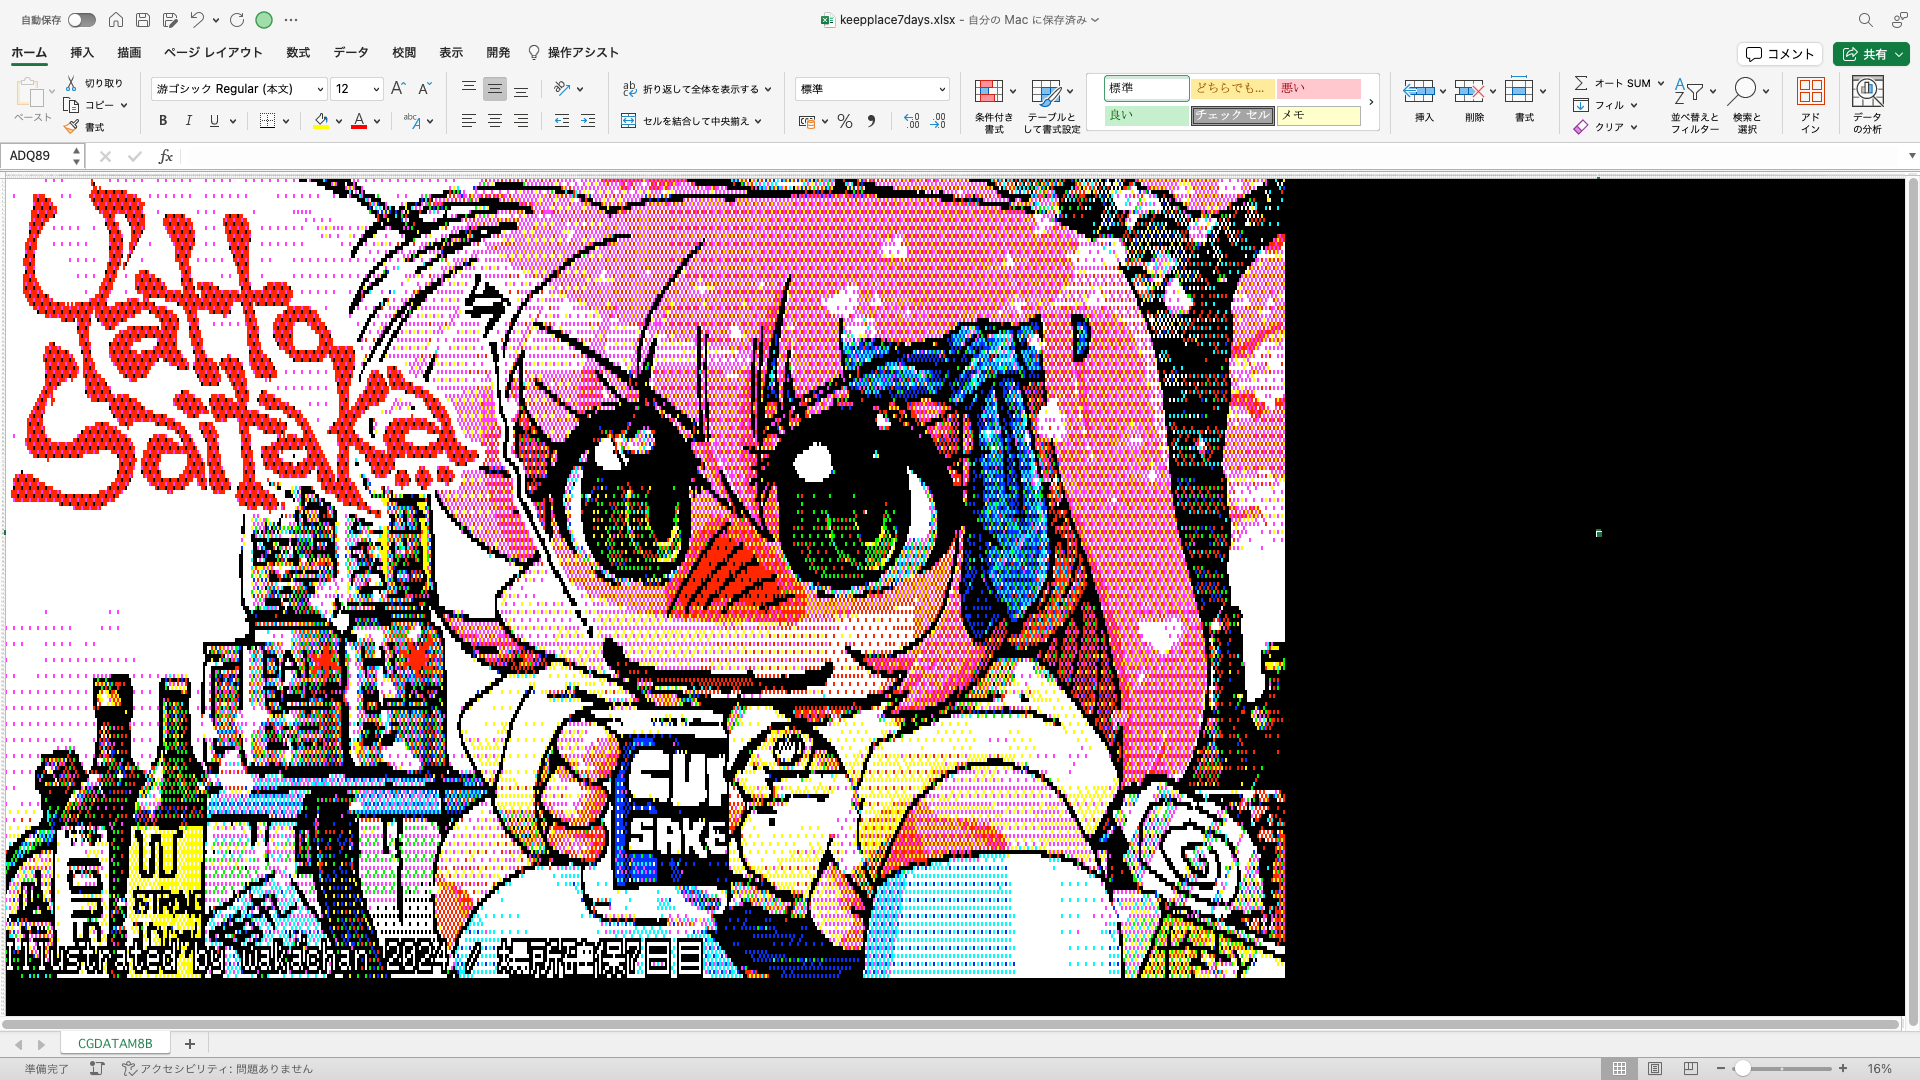Click the text orientation icon

click(x=562, y=89)
